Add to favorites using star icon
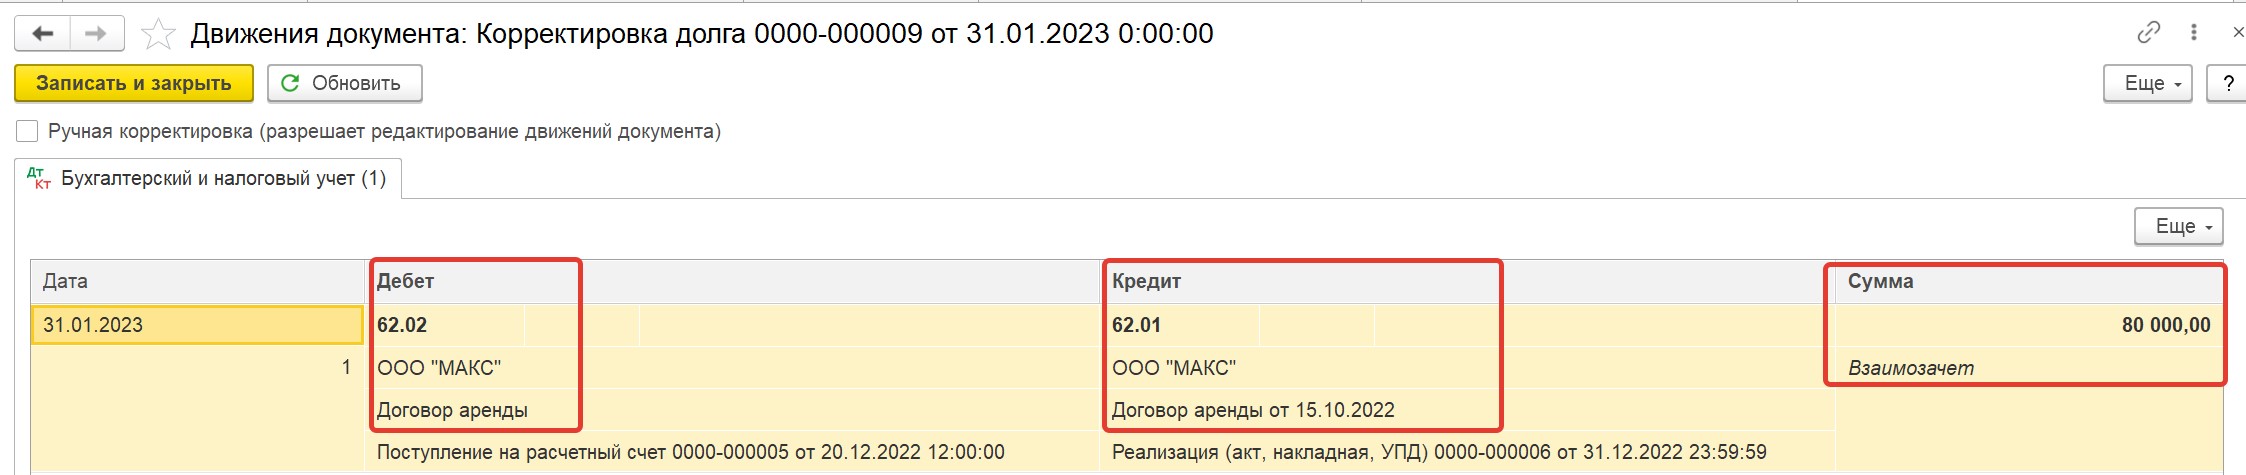The image size is (2246, 475). (158, 34)
